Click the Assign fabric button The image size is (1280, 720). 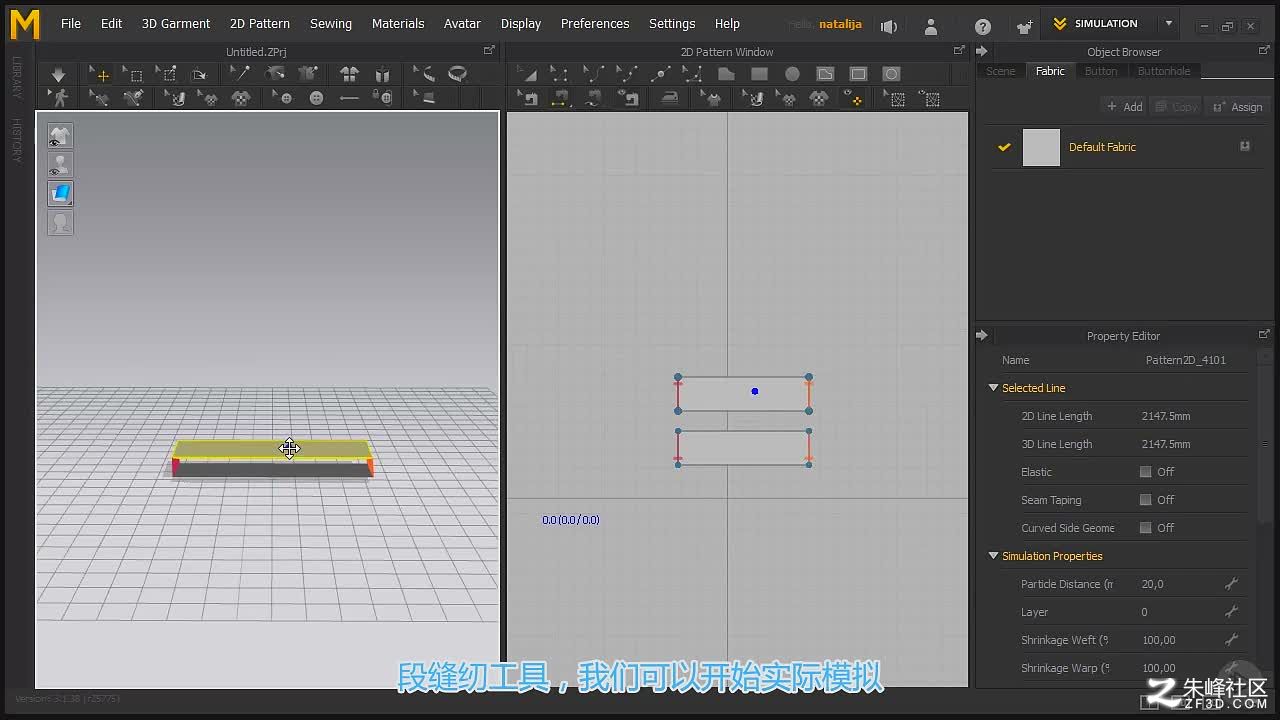(x=1237, y=107)
